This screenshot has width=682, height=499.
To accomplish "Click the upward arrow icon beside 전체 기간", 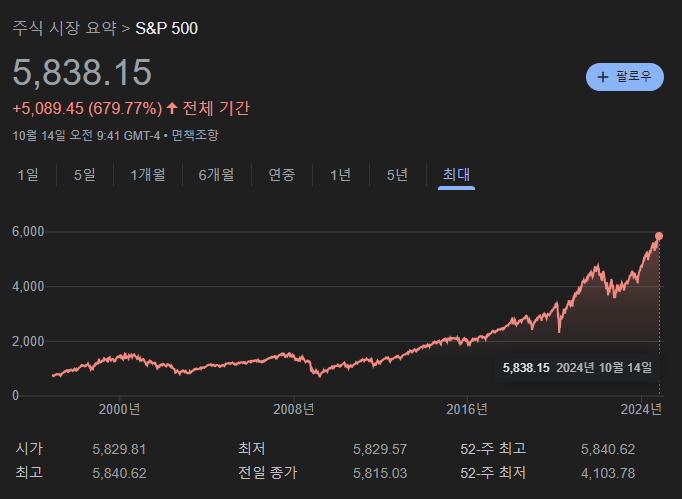I will (172, 107).
